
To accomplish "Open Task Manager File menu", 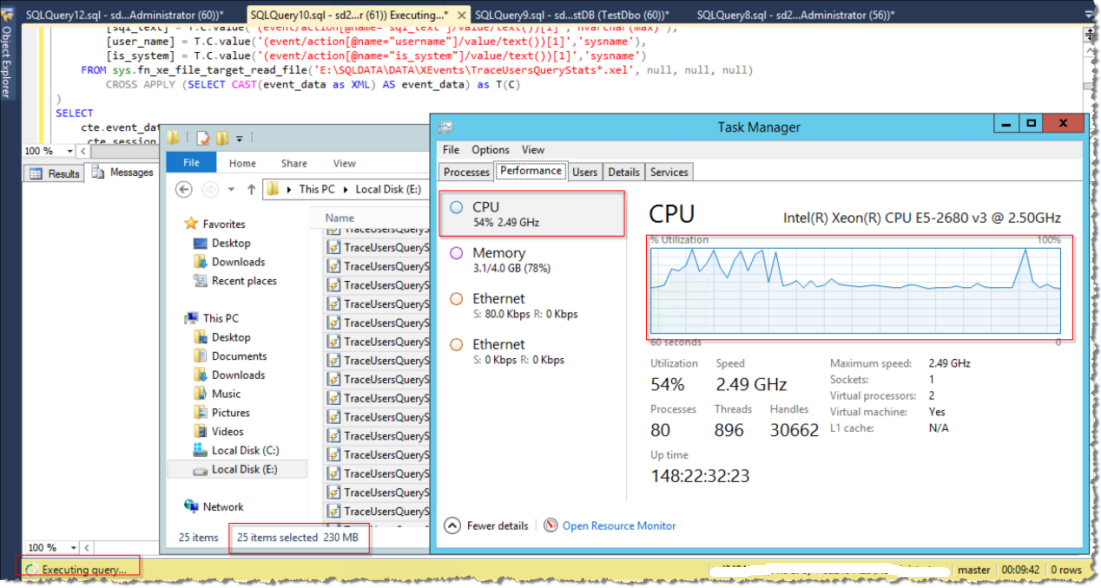I will pos(451,150).
